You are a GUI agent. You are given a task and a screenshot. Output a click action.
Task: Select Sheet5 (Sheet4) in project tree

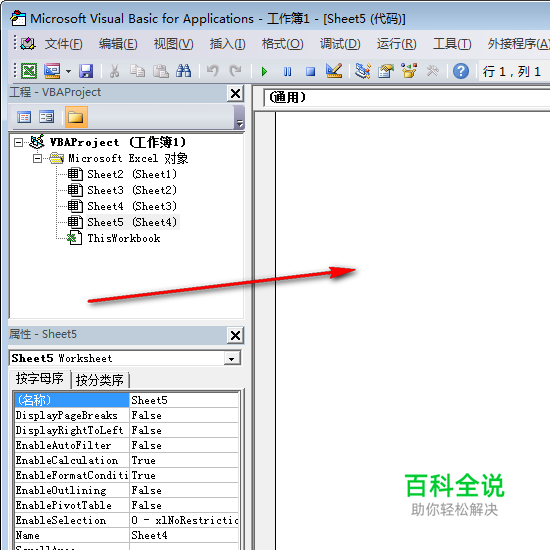pyautogui.click(x=132, y=222)
